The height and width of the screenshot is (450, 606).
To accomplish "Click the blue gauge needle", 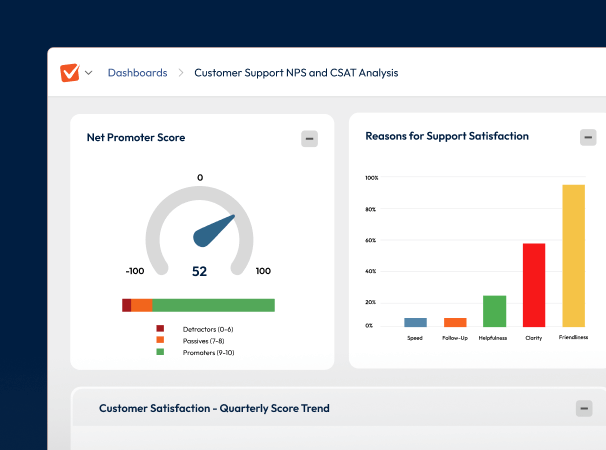I will point(214,230).
